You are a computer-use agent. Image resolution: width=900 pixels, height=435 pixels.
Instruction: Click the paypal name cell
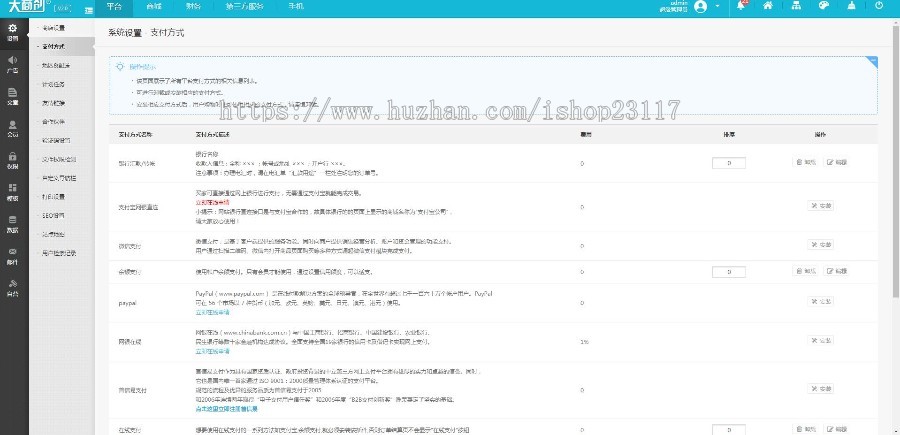[127, 302]
